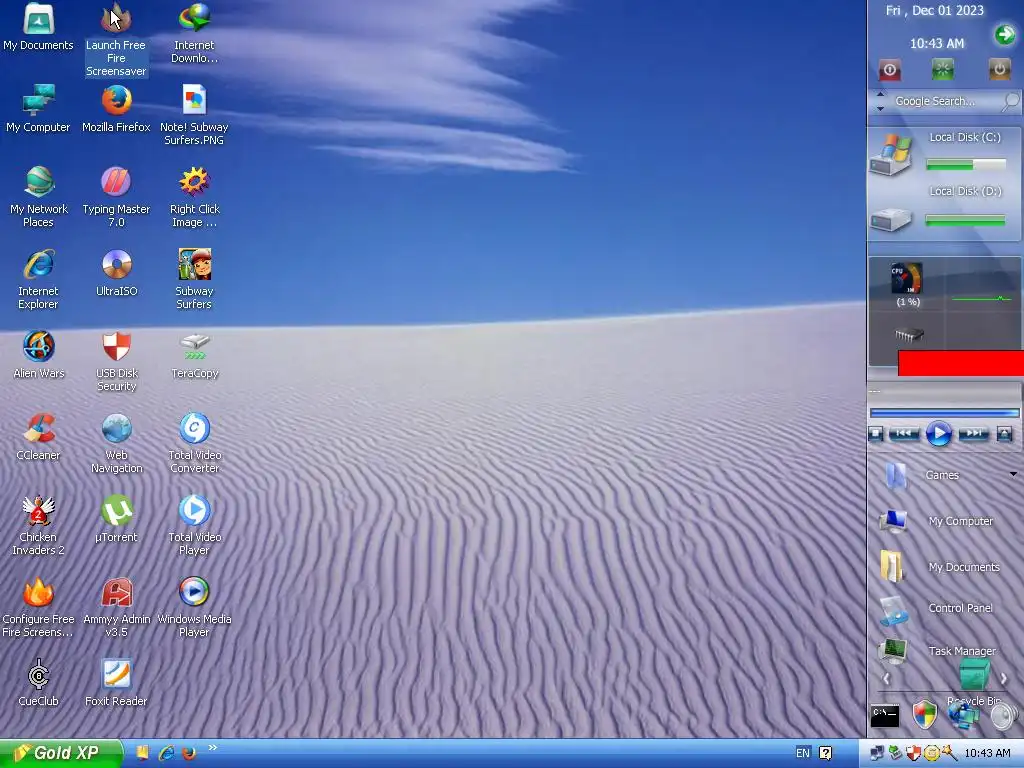Launch TeraCopy desktop shortcut
The width and height of the screenshot is (1024, 768).
[194, 355]
